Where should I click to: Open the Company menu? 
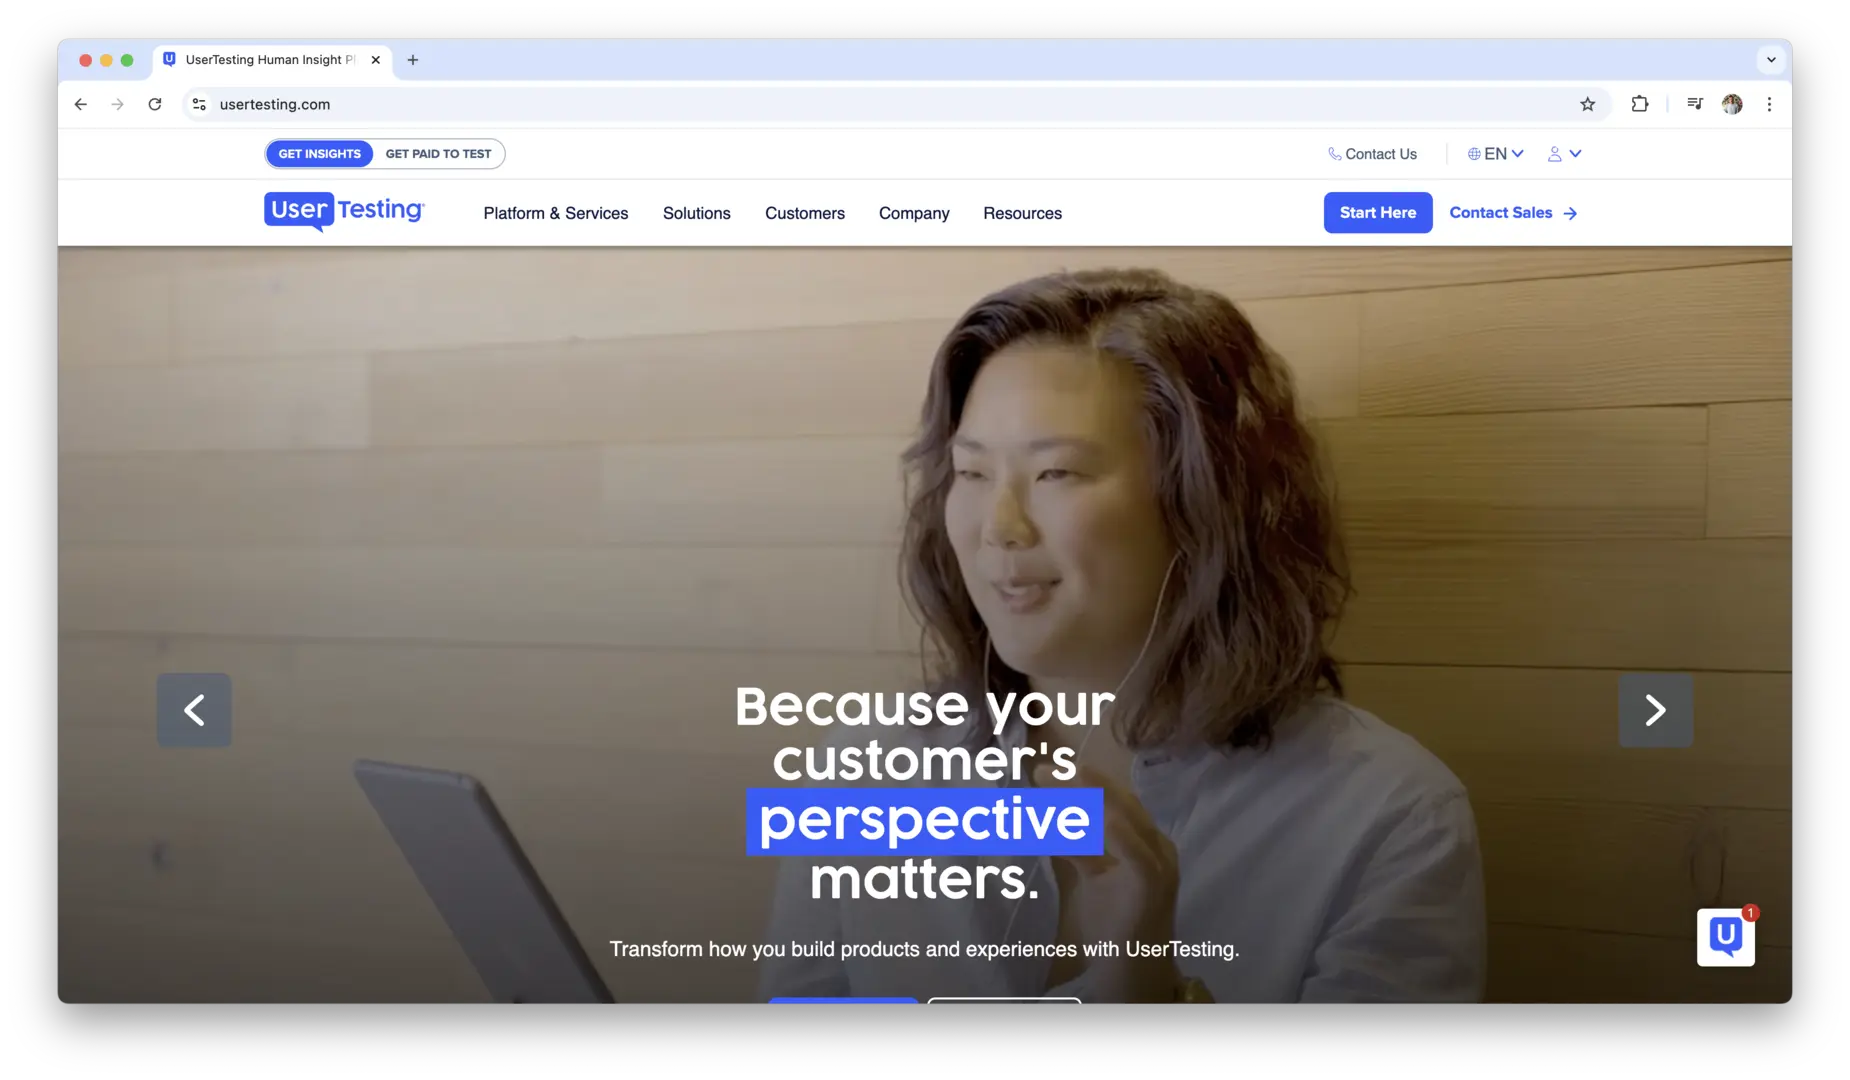click(x=914, y=213)
